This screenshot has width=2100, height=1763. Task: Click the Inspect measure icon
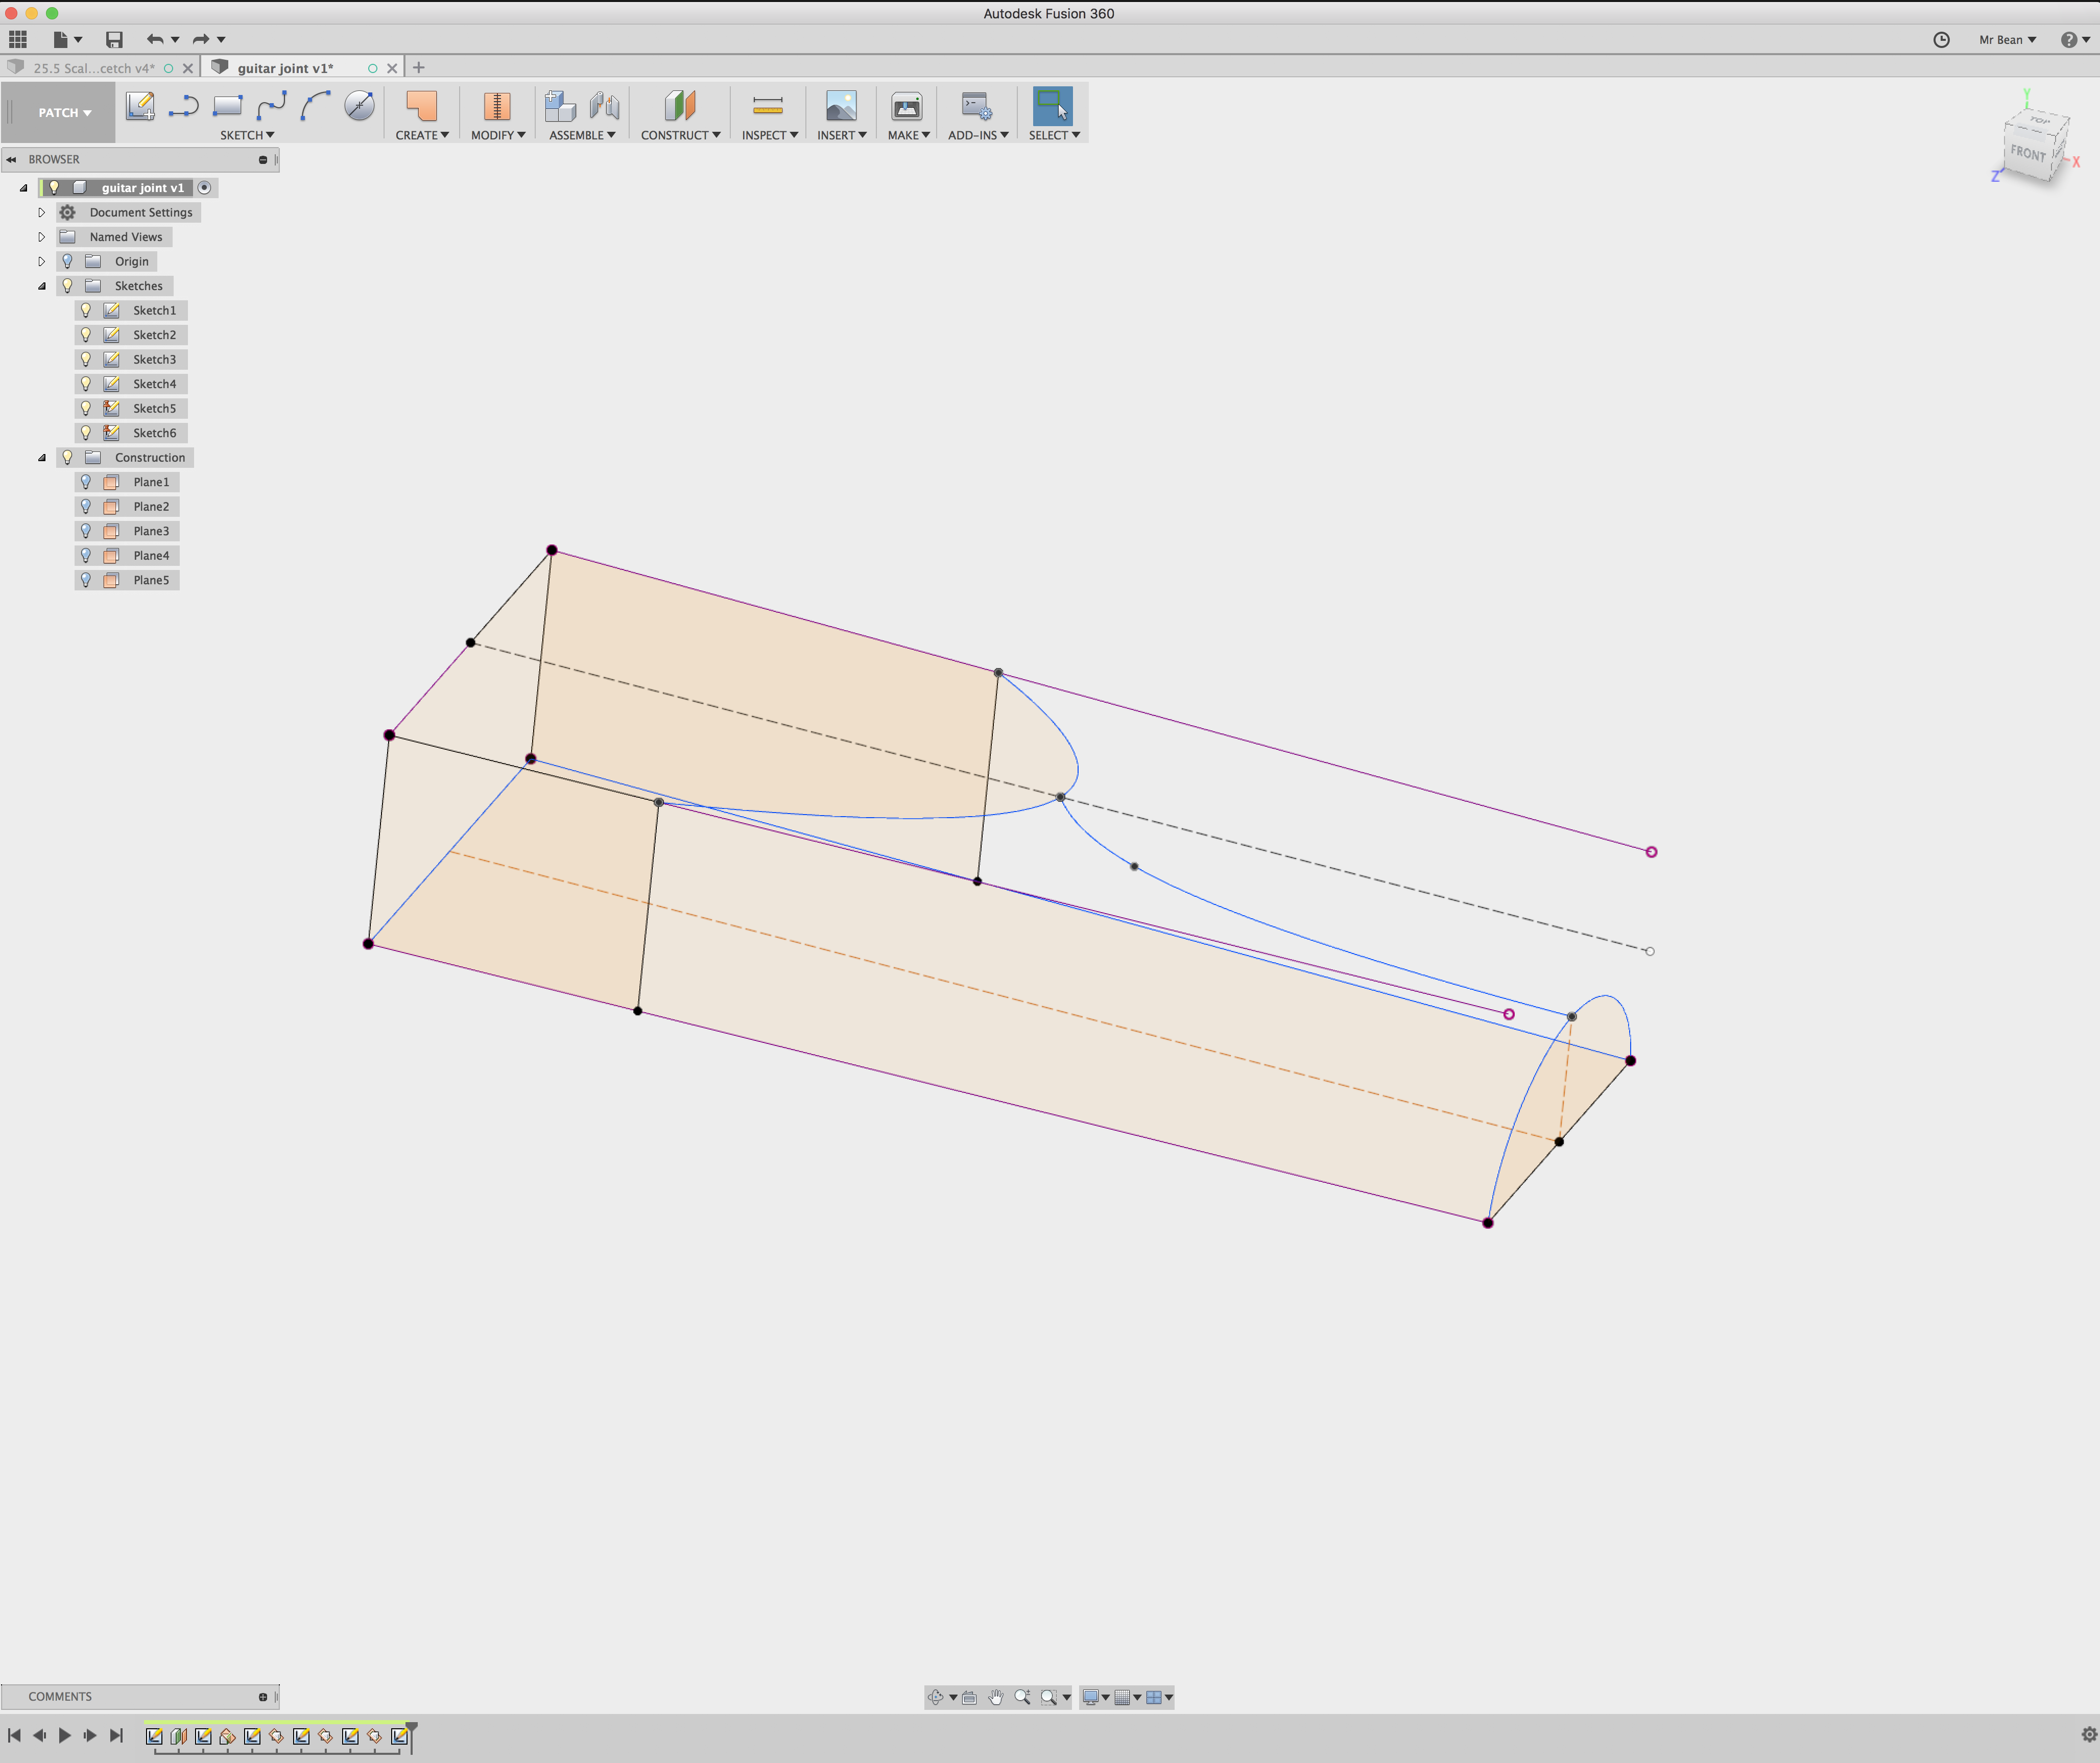click(767, 106)
